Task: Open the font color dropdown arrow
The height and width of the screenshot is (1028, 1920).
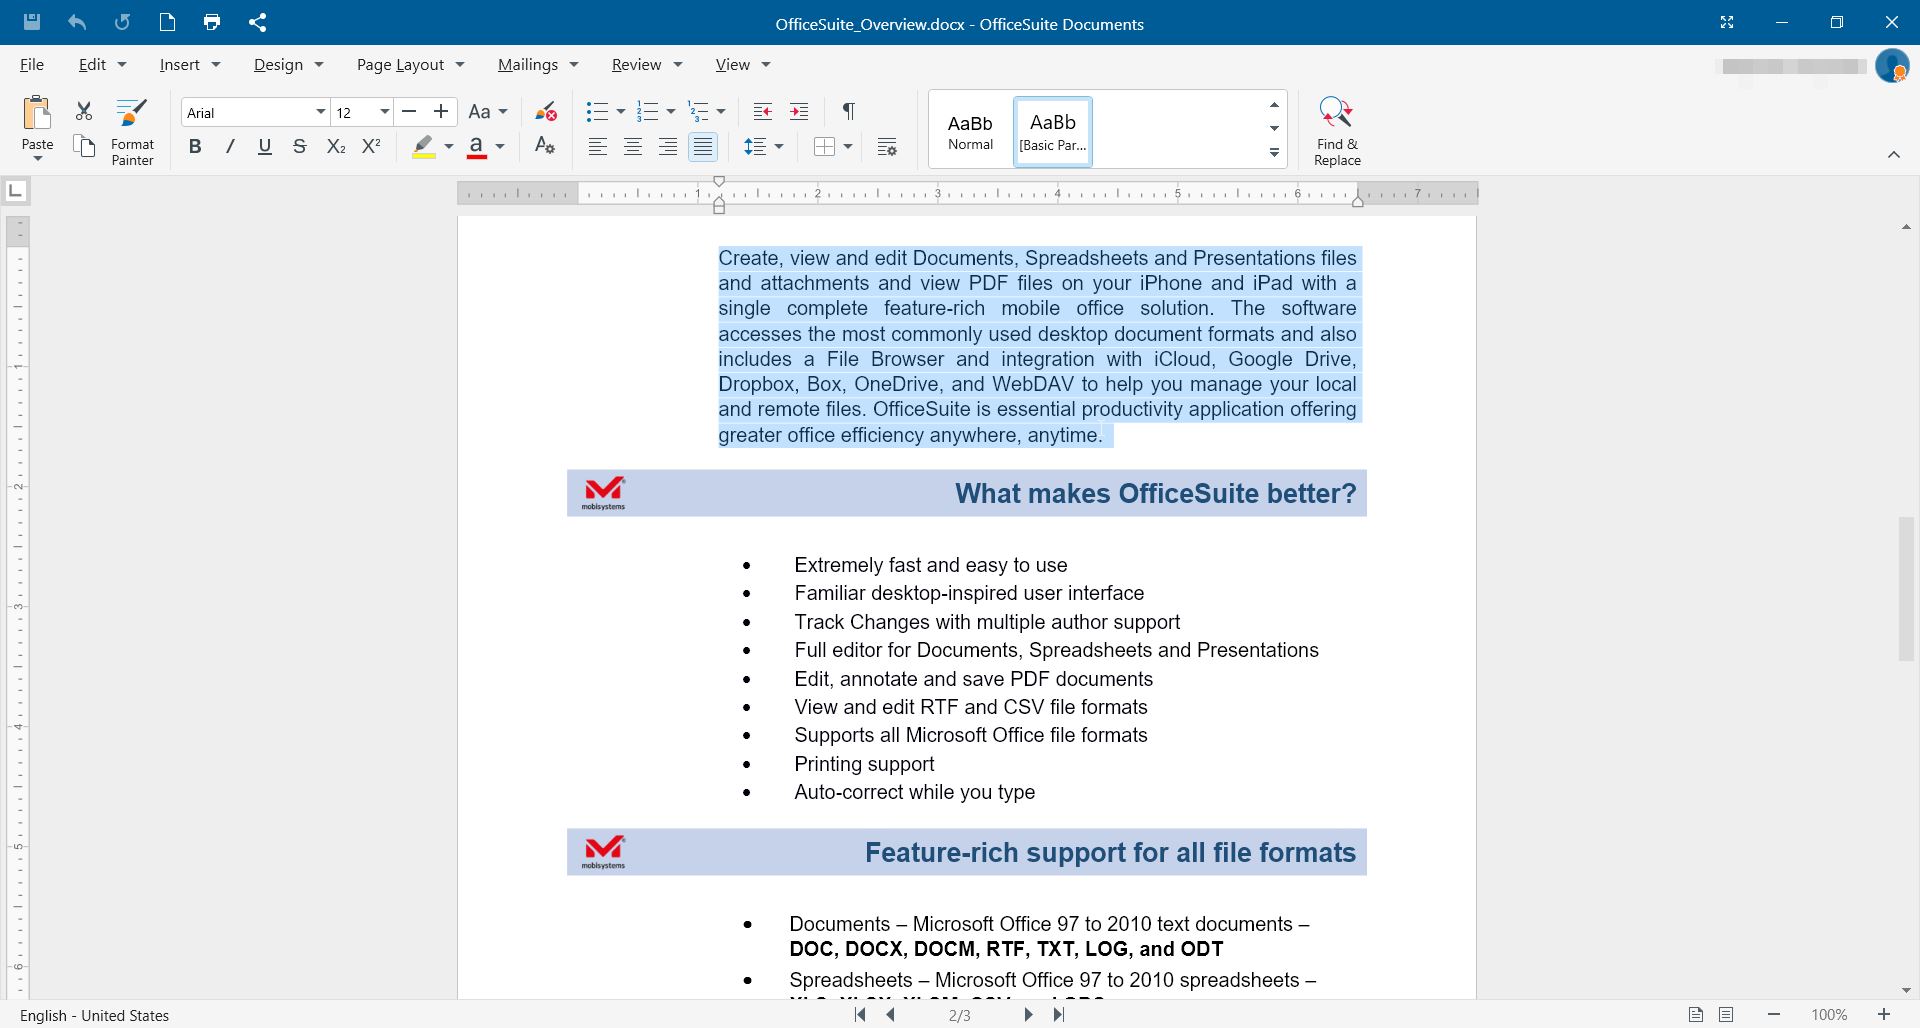Action: (x=500, y=147)
